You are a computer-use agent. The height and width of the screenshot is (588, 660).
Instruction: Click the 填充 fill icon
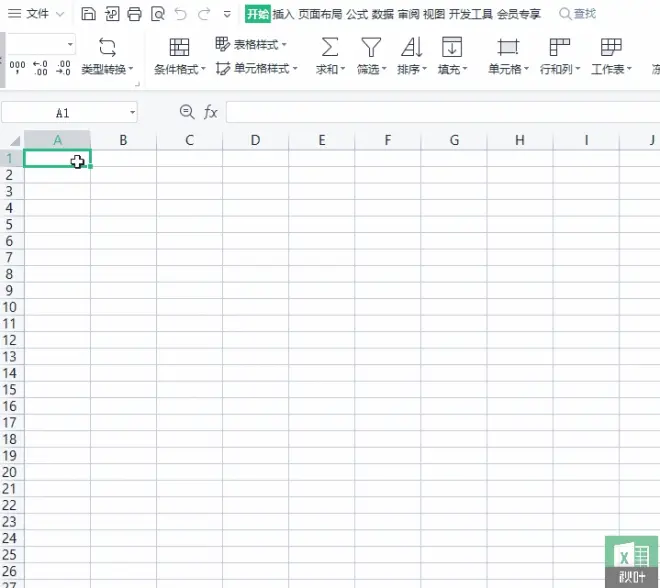tap(452, 47)
